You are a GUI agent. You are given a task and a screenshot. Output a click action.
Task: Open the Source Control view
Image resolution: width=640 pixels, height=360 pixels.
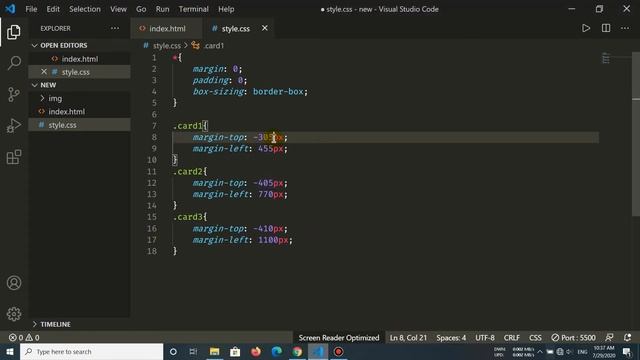[13, 94]
